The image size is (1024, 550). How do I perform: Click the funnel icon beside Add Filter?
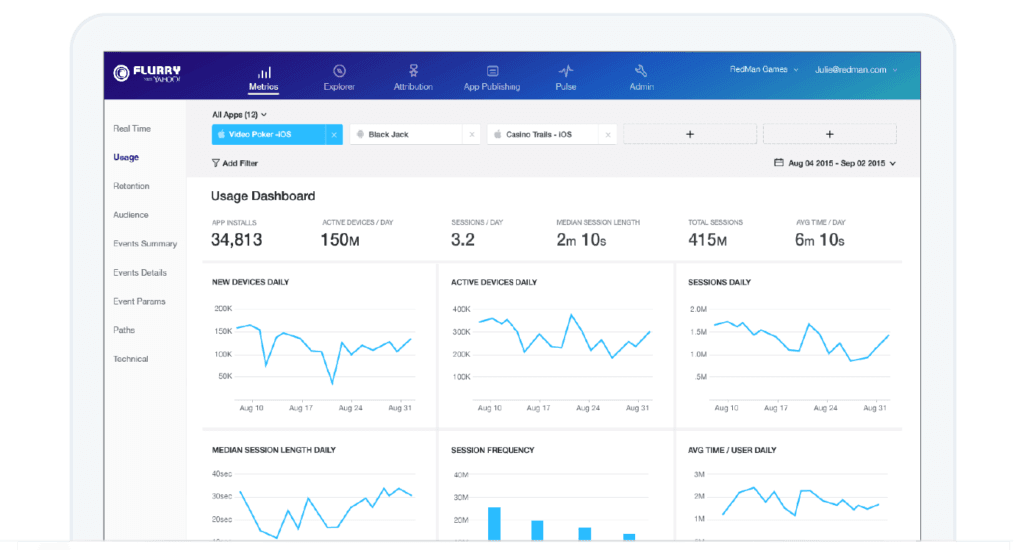216,163
